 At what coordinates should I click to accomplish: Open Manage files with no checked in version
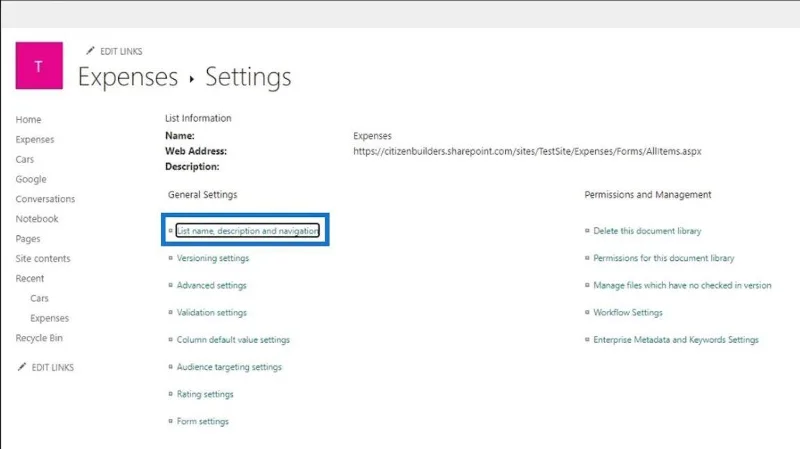tap(682, 285)
